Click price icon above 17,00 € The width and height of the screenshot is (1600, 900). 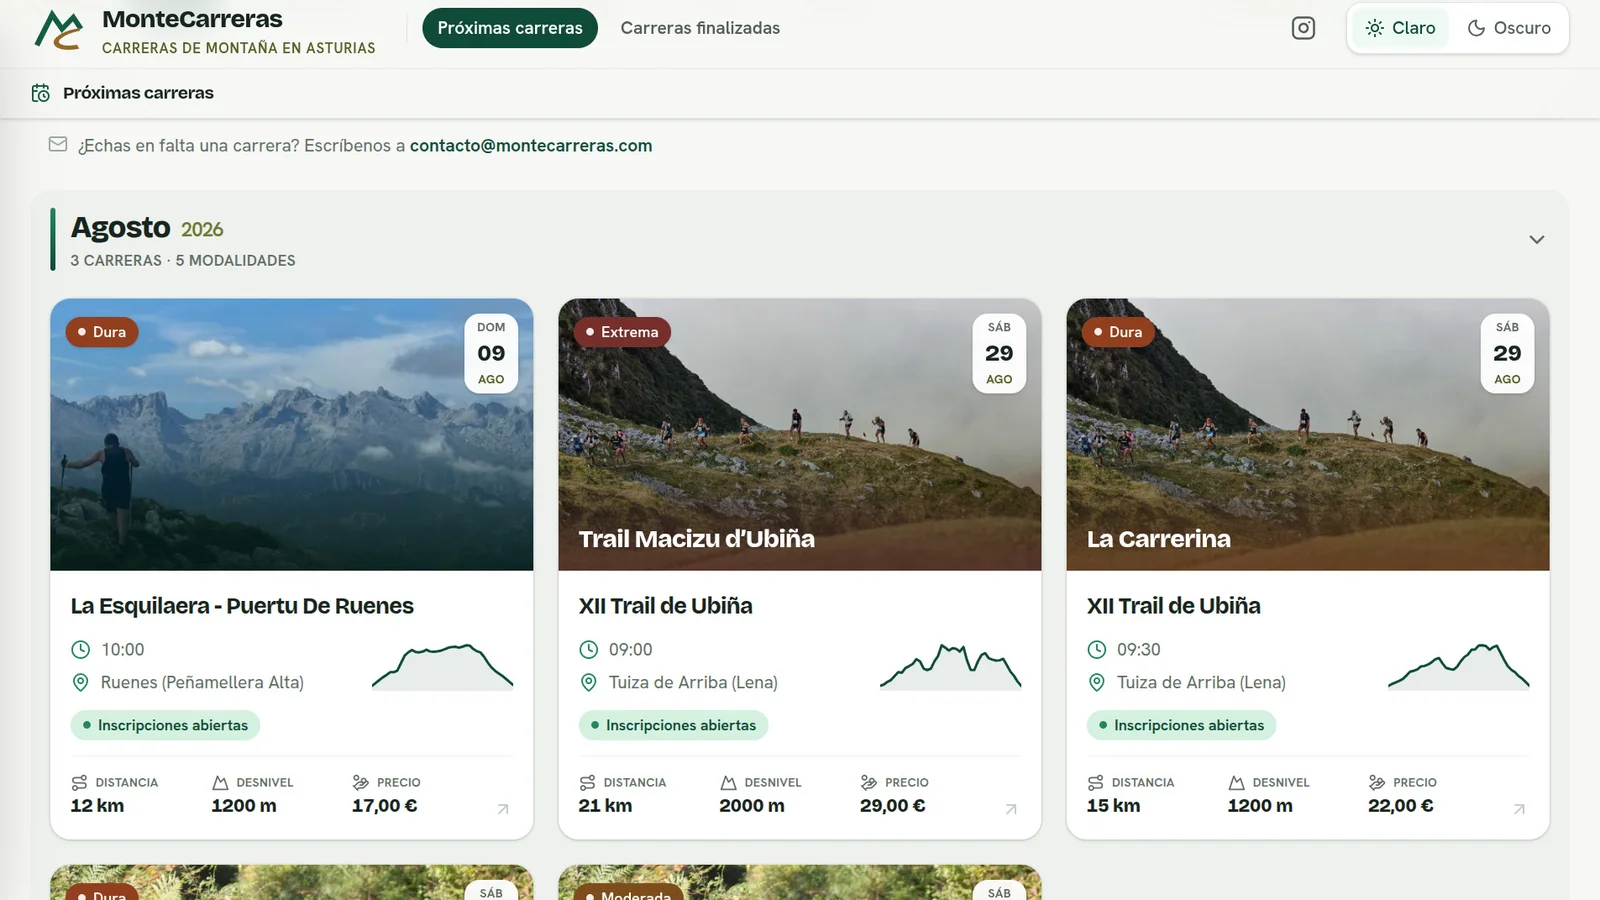361,783
